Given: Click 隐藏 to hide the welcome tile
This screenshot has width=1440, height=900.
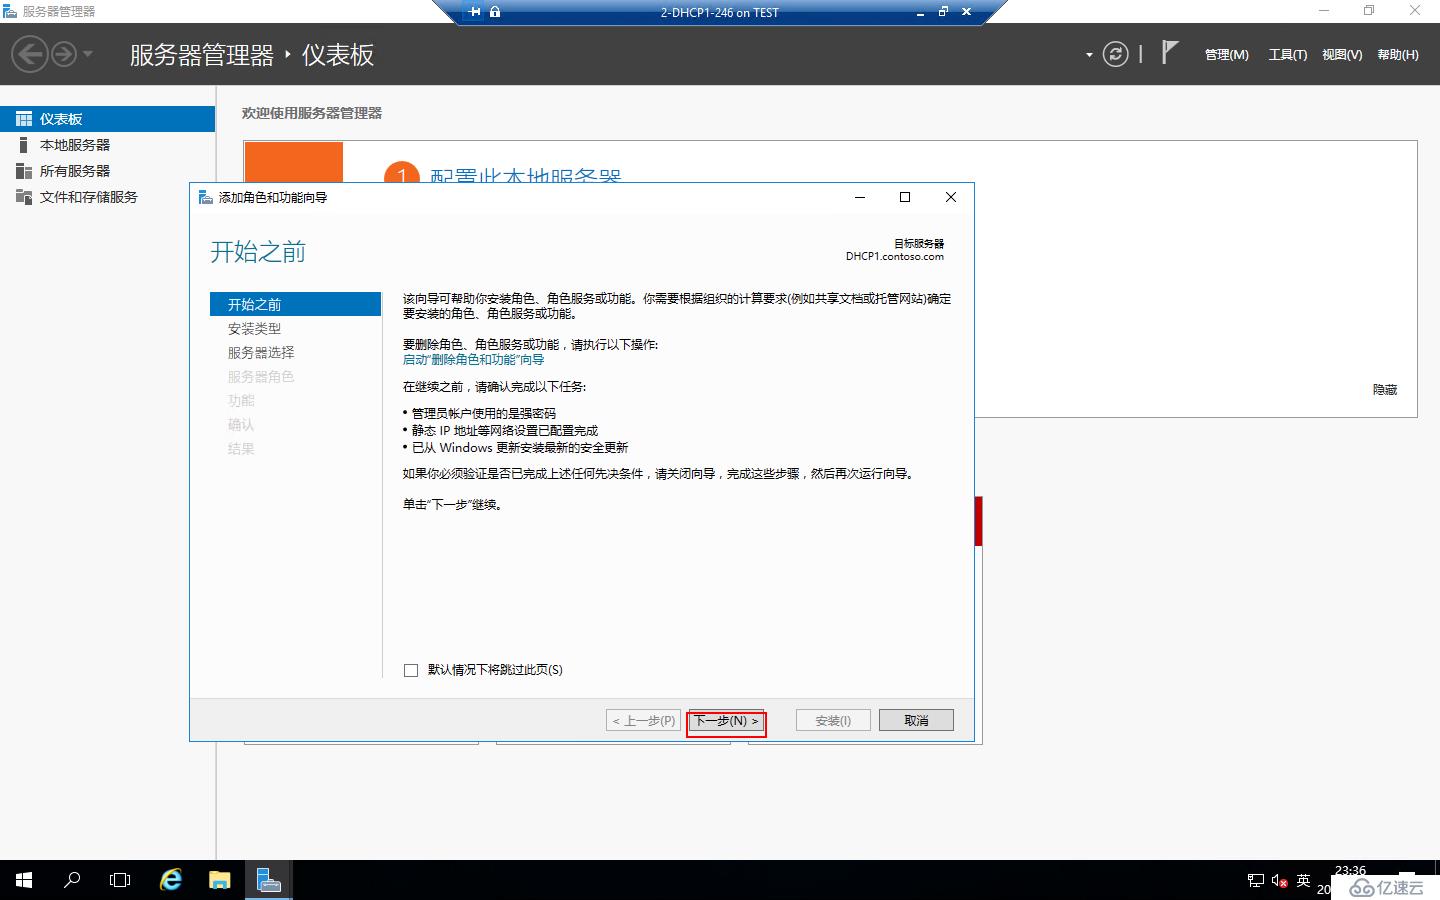Looking at the screenshot, I should [x=1385, y=390].
